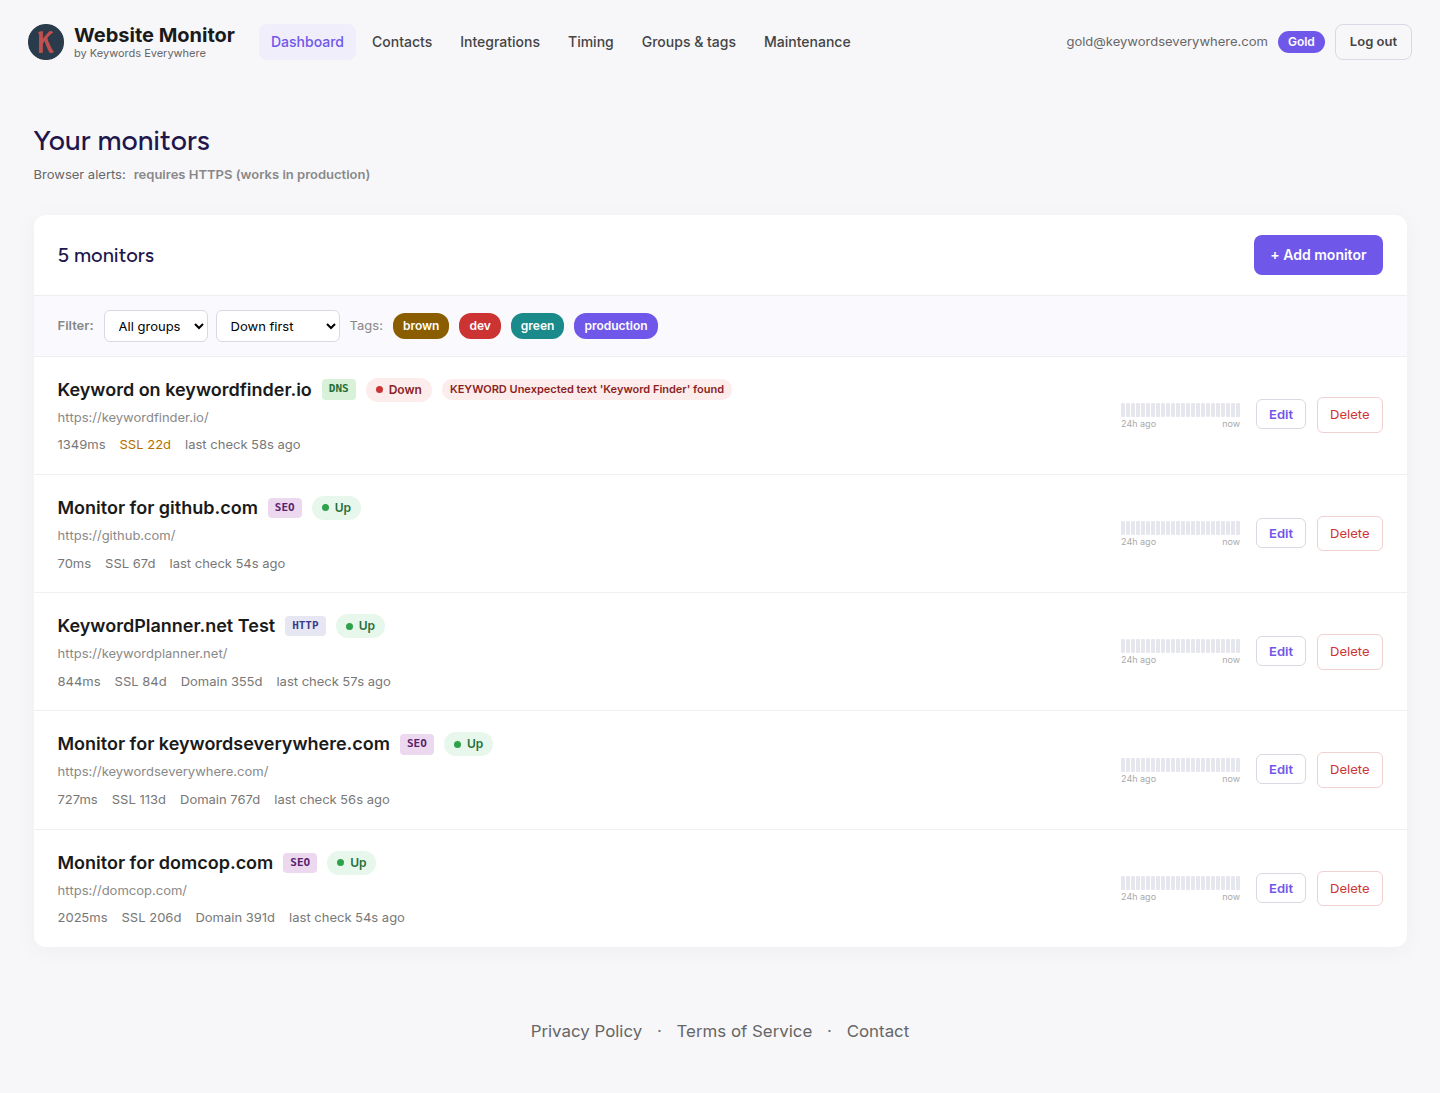
Task: Navigate to the Maintenance tab
Action: point(807,42)
